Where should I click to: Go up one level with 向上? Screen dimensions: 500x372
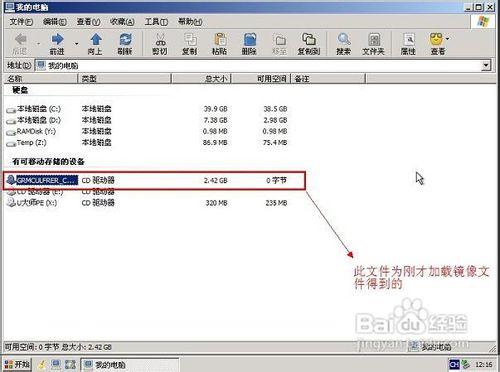click(x=96, y=39)
